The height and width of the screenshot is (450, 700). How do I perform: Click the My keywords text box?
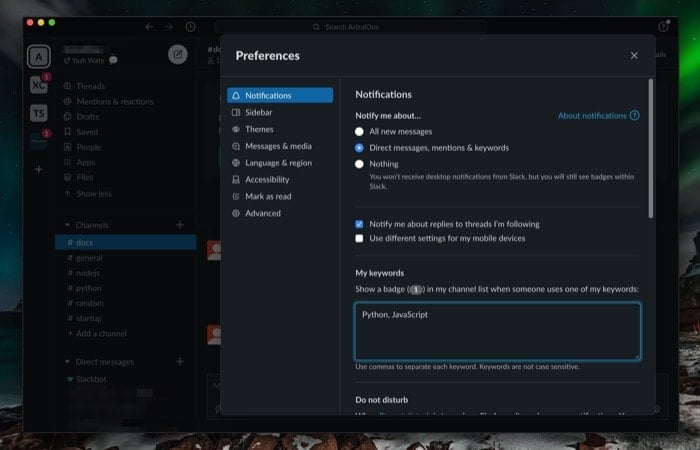click(497, 331)
